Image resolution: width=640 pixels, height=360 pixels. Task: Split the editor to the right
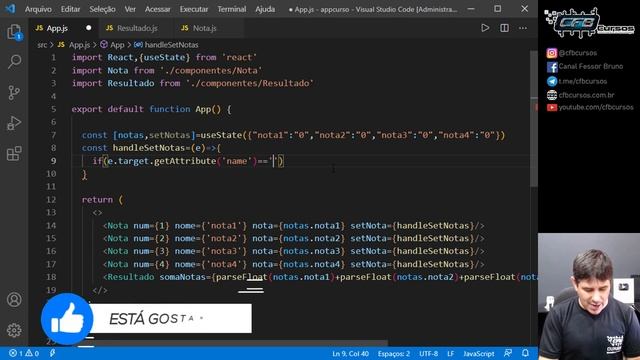pyautogui.click(x=504, y=28)
